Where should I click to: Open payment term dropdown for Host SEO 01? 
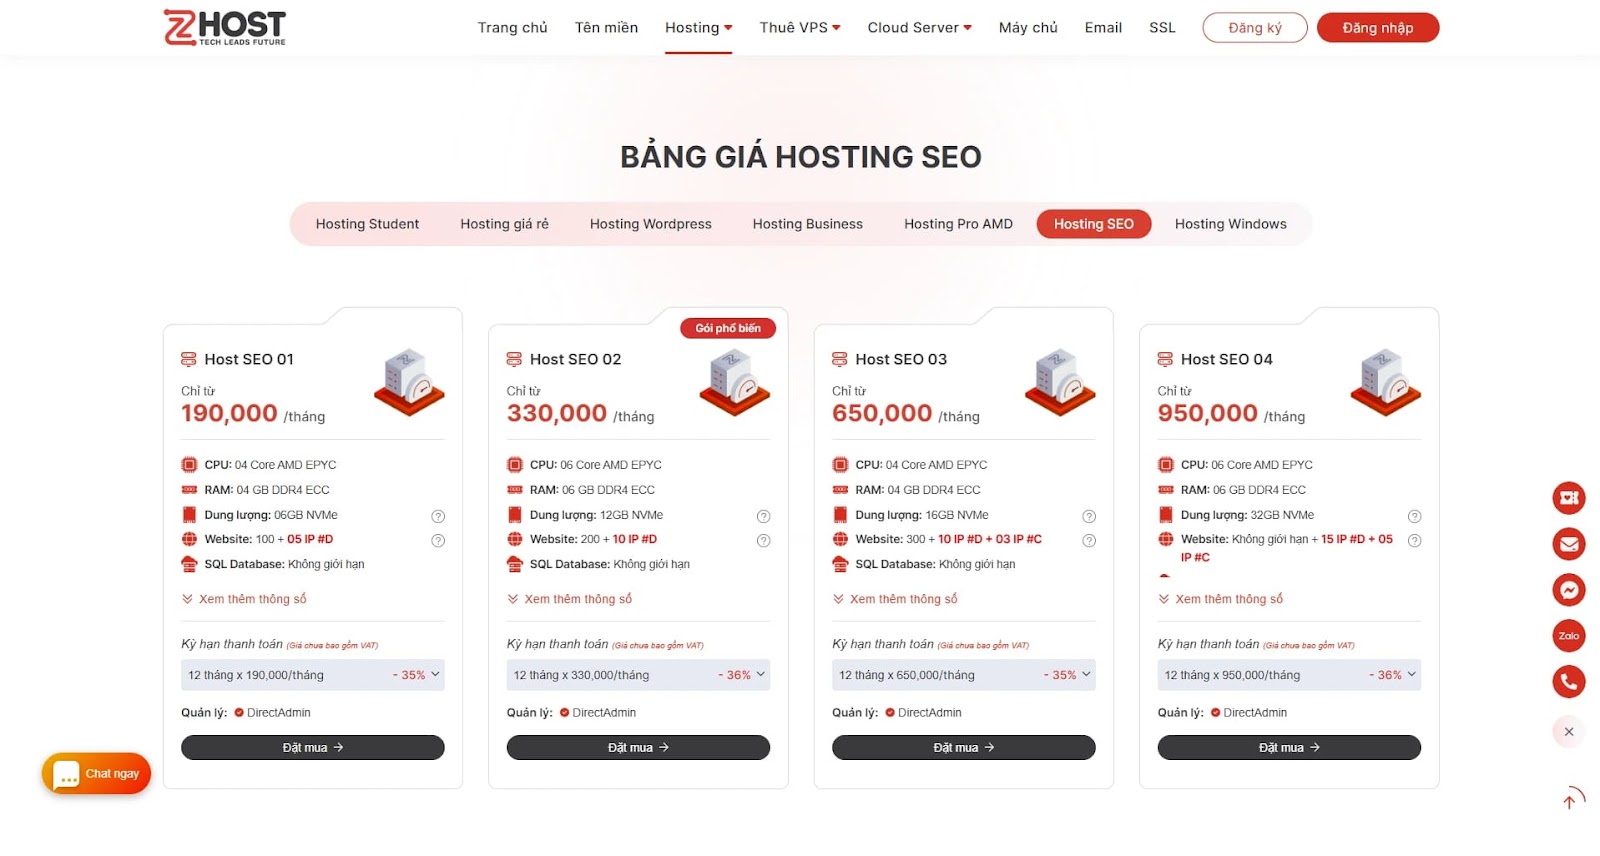point(313,675)
